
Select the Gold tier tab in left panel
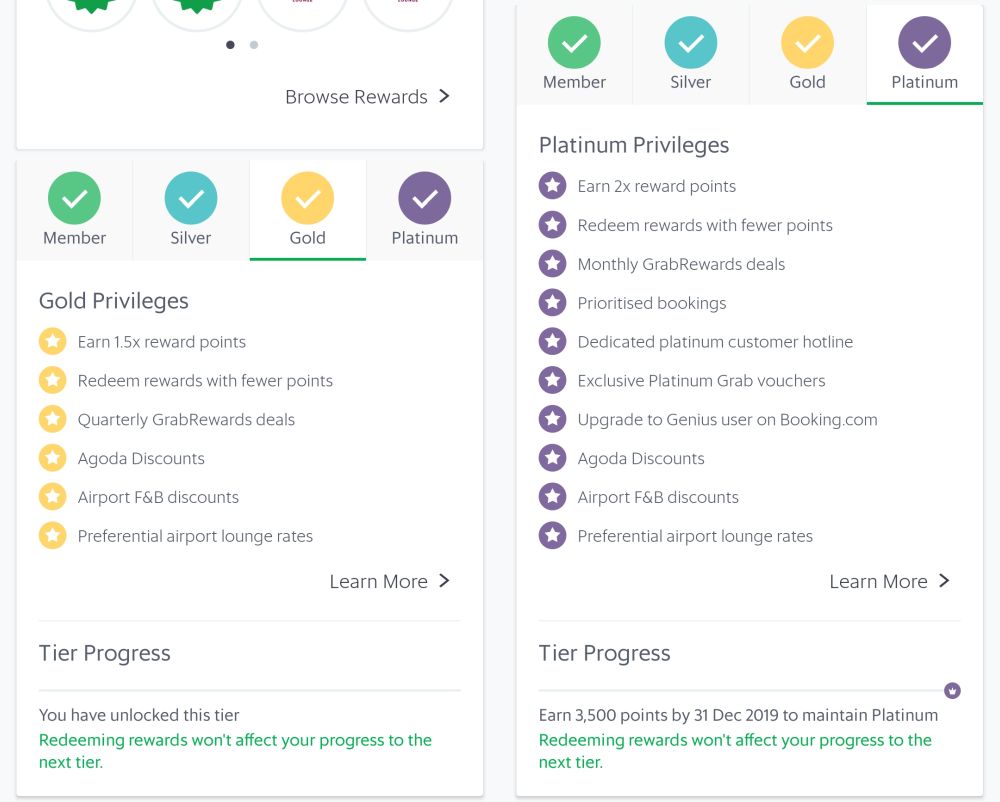(307, 210)
